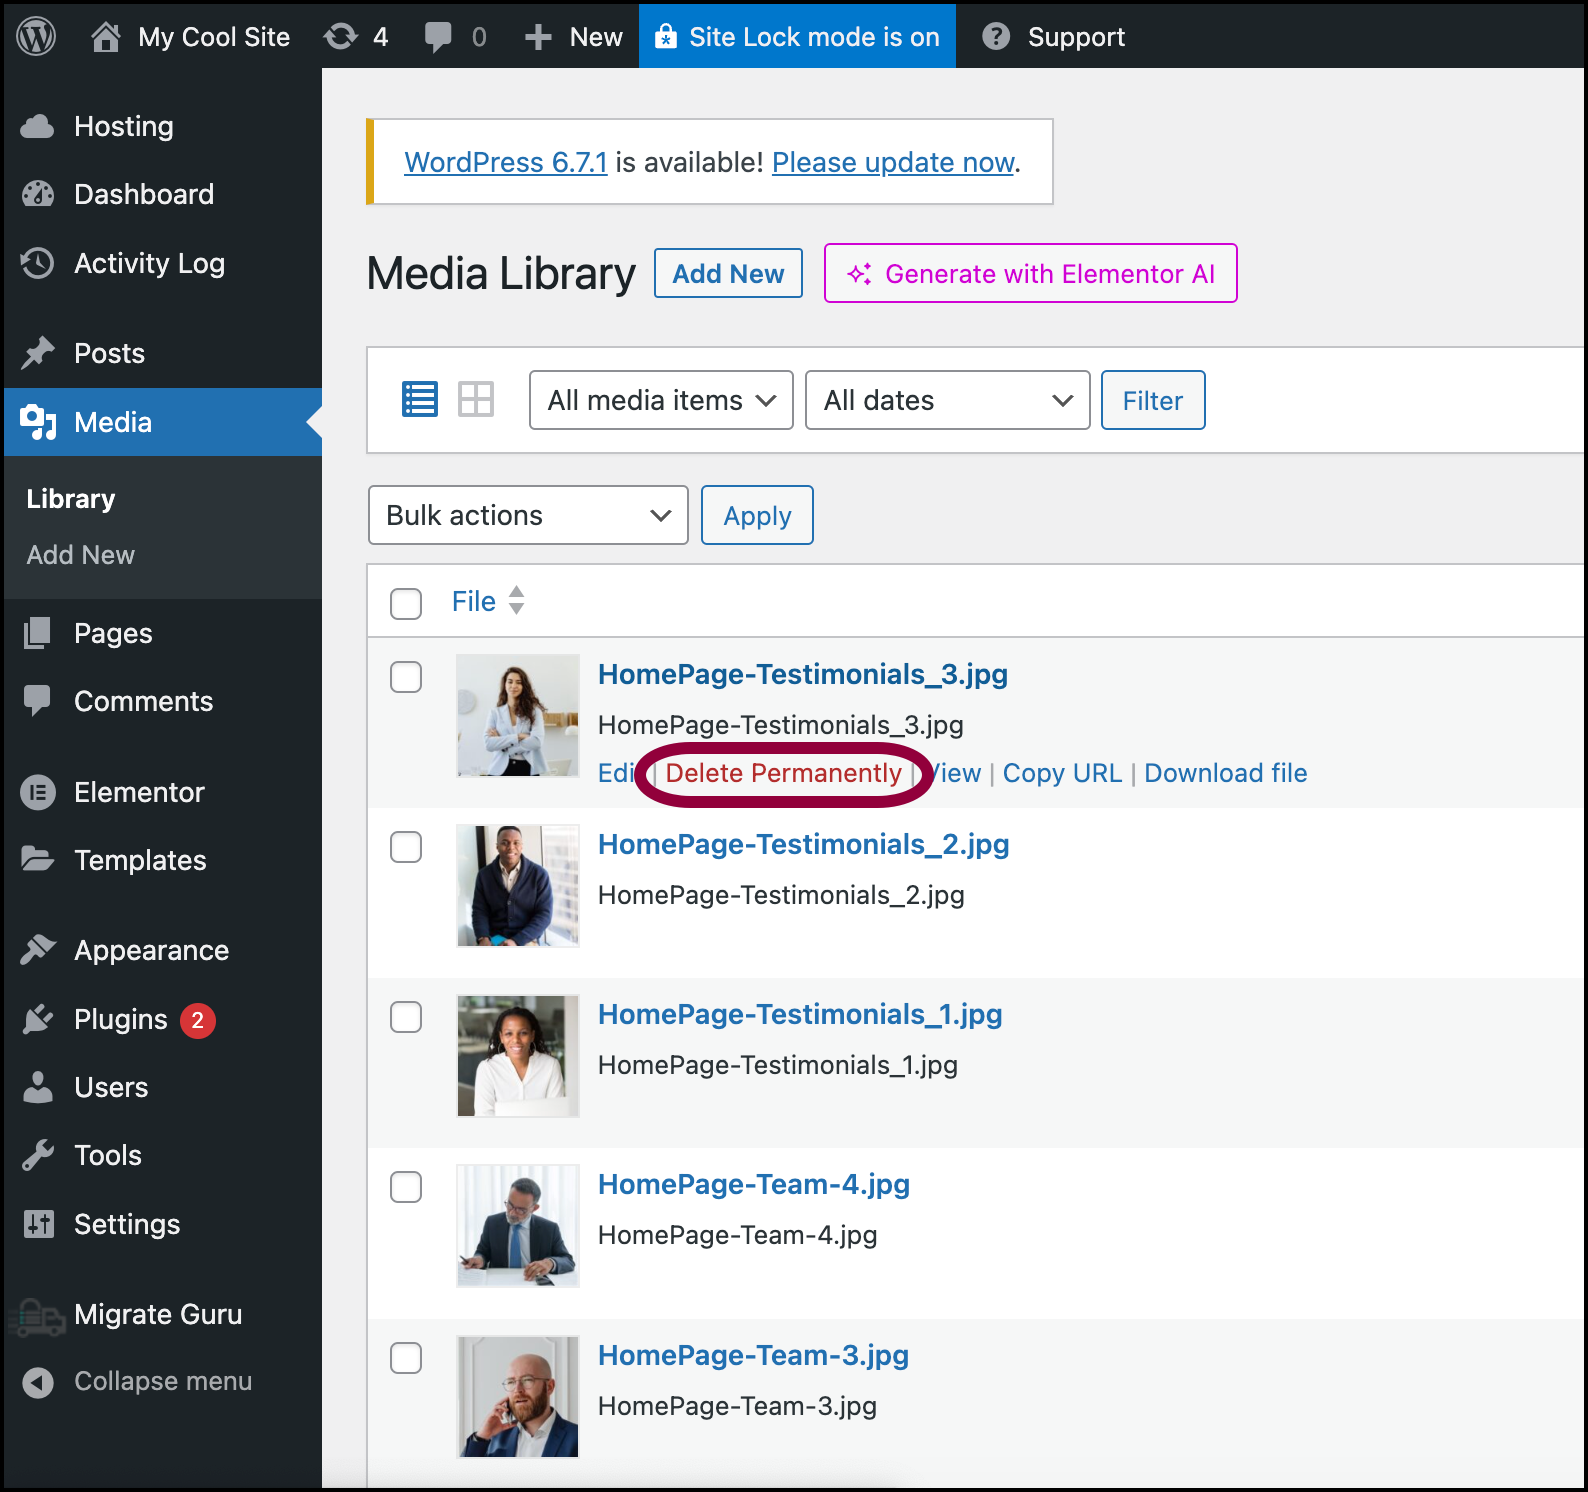Open the updates circular arrows icon

point(341,37)
